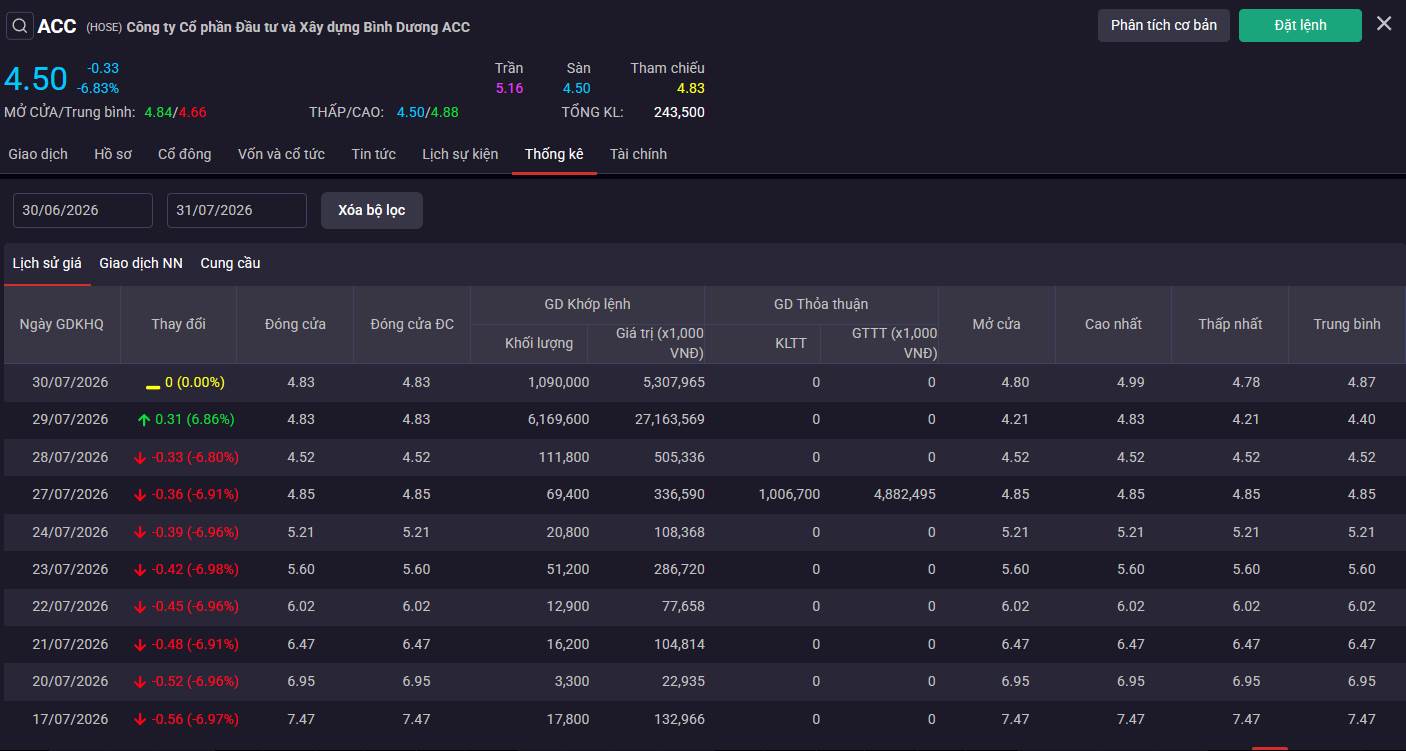Select the Cổ đông tab
Viewport: 1406px width, 751px height.
185,154
